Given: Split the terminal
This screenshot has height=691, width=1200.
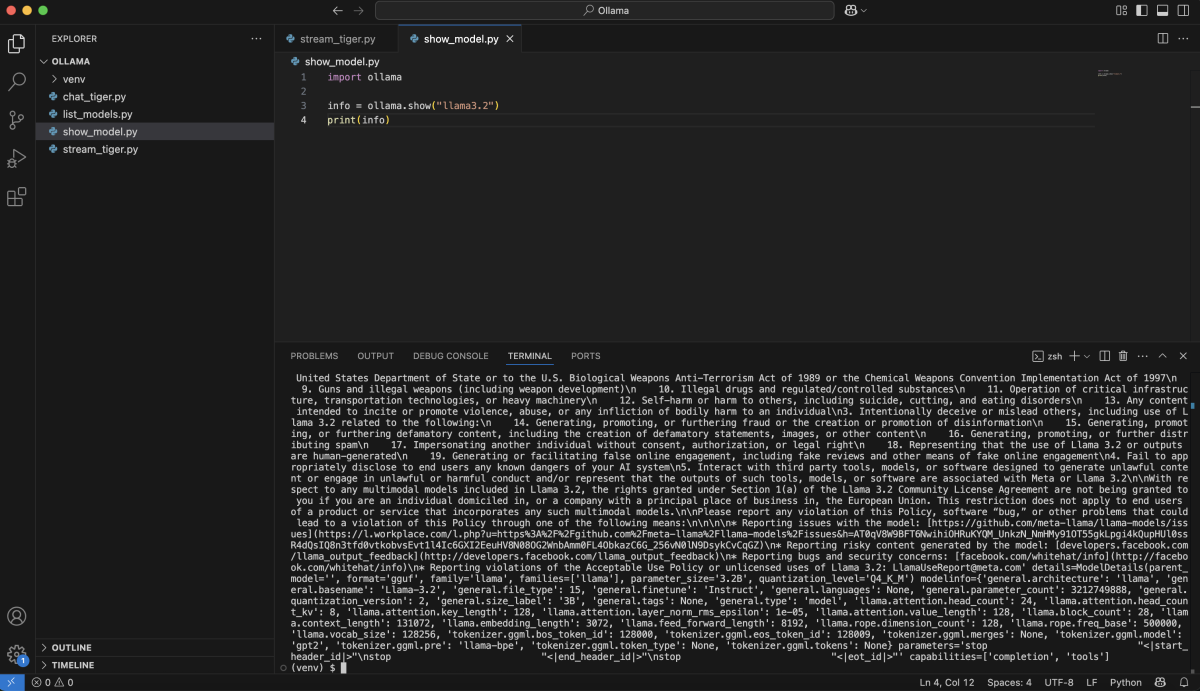Looking at the screenshot, I should tap(1105, 356).
